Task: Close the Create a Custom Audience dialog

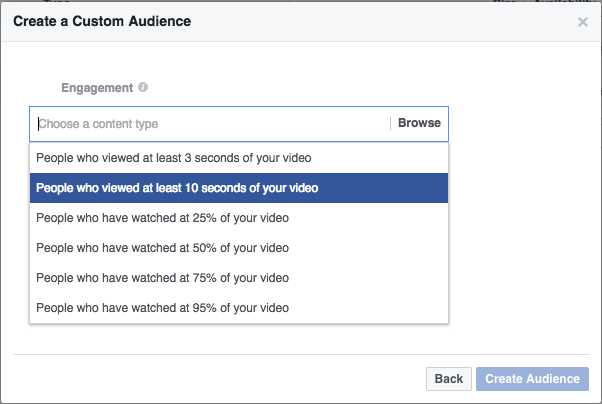Action: (583, 21)
